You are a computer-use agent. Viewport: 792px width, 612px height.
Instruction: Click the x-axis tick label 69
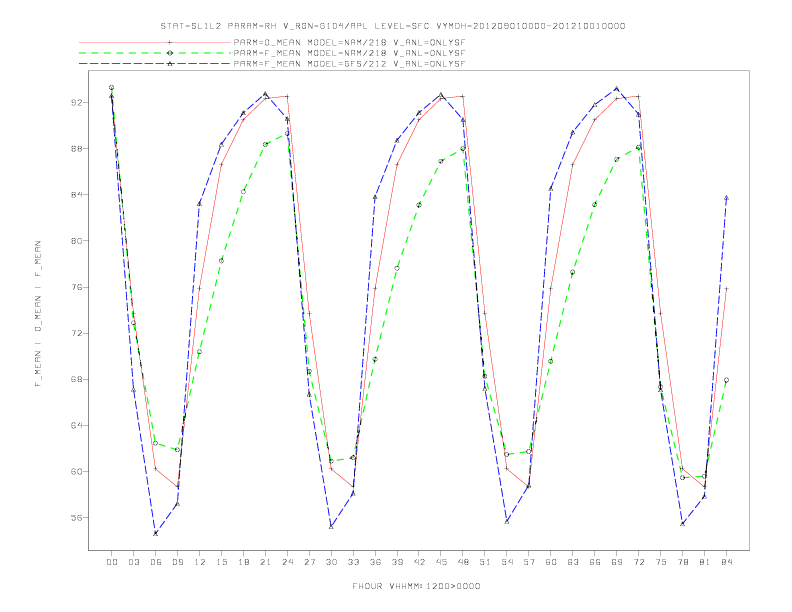click(617, 562)
